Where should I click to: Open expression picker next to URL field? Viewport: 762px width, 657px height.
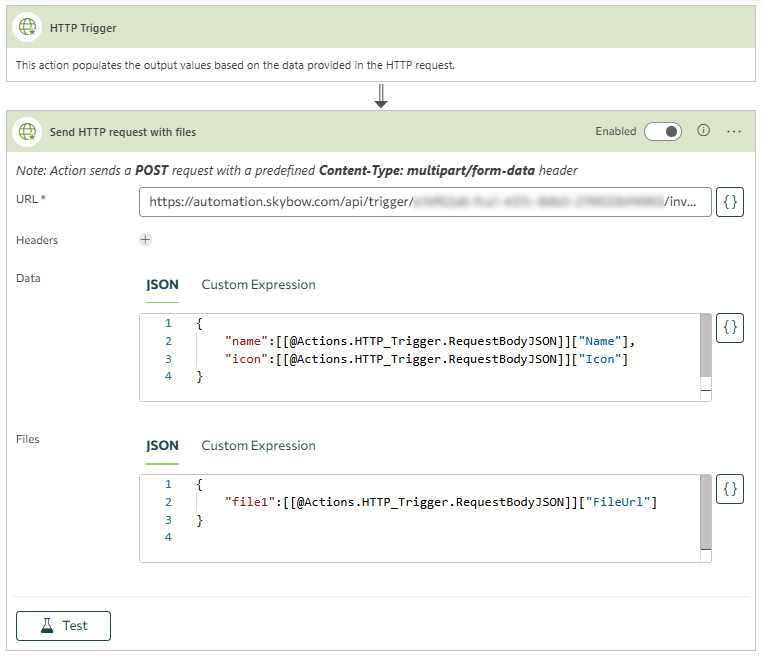tap(730, 202)
